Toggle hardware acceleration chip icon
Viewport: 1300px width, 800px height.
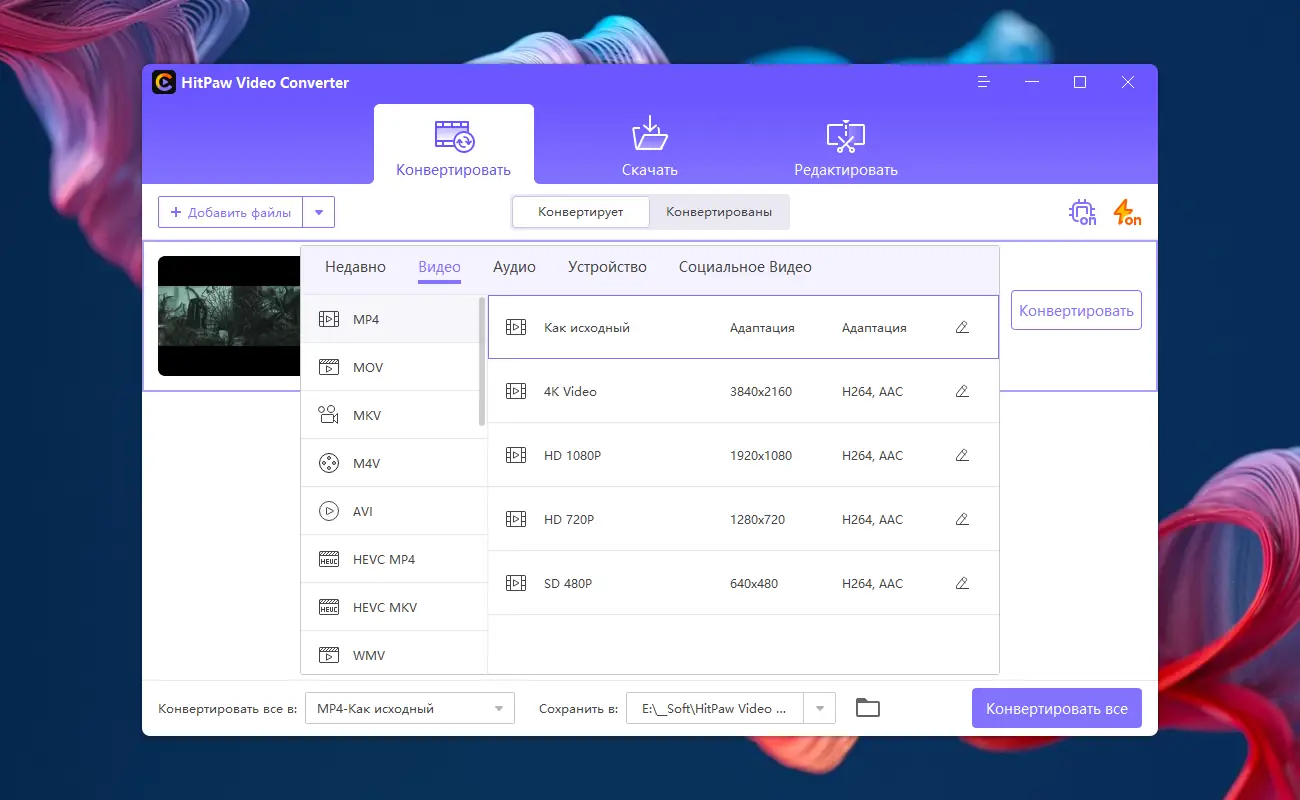(x=1082, y=212)
